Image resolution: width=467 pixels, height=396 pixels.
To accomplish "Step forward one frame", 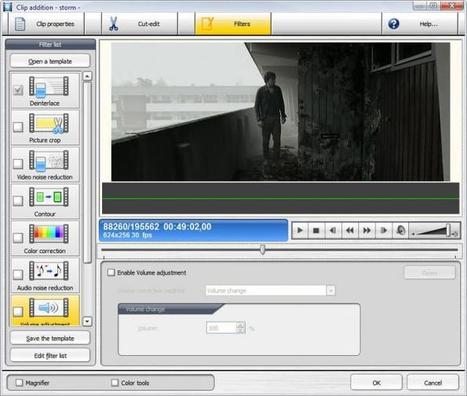I will (x=384, y=230).
